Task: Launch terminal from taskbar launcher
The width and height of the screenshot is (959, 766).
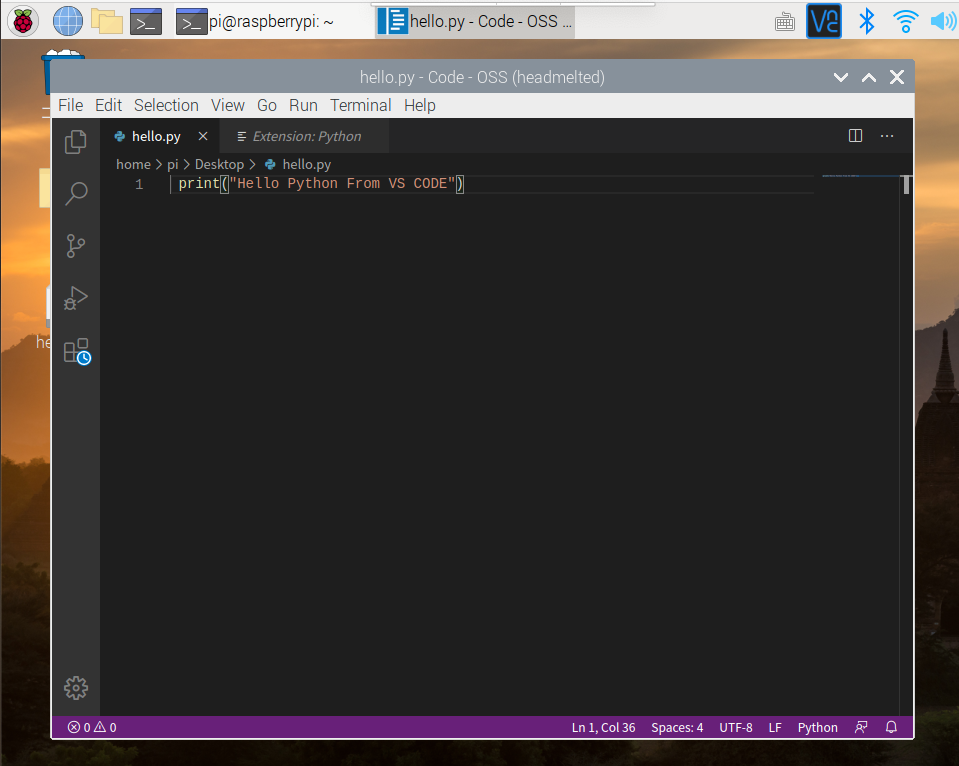Action: 146,22
